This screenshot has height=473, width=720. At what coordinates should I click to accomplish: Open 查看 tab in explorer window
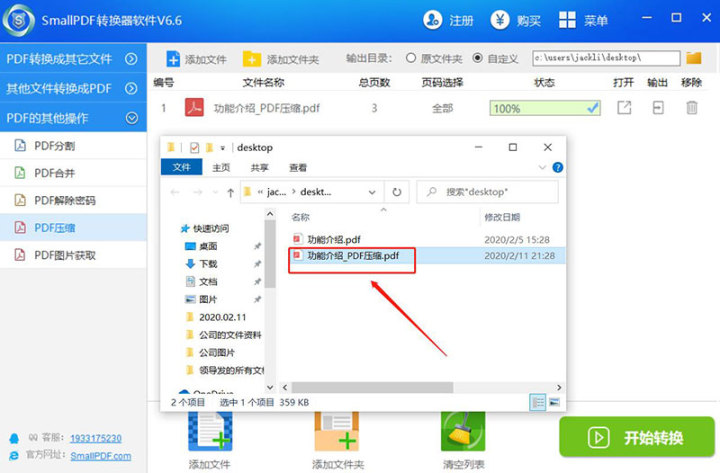298,168
